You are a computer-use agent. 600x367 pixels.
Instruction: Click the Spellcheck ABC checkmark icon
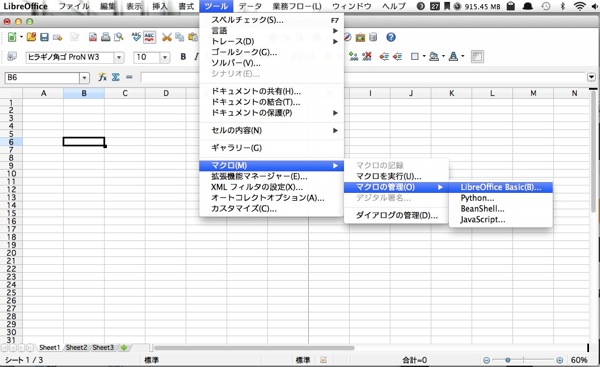pos(136,37)
